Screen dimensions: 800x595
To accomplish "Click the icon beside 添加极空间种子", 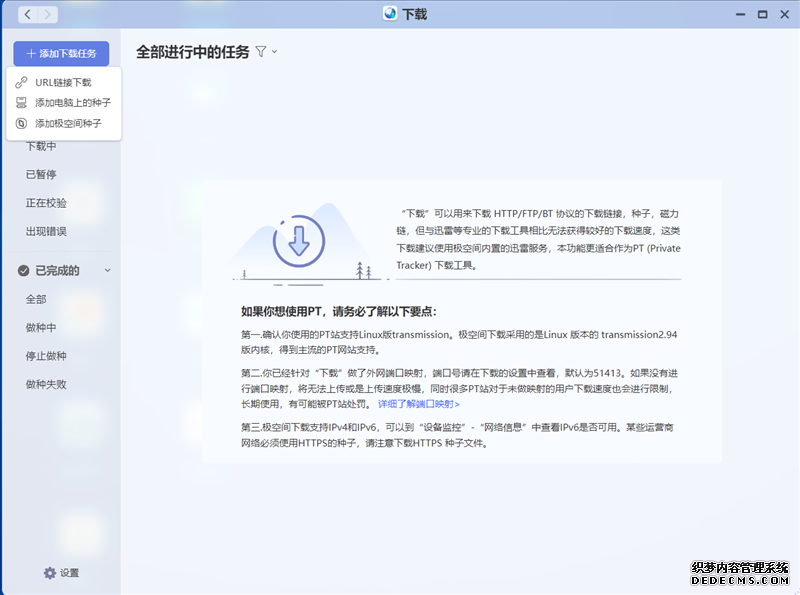I will point(22,123).
